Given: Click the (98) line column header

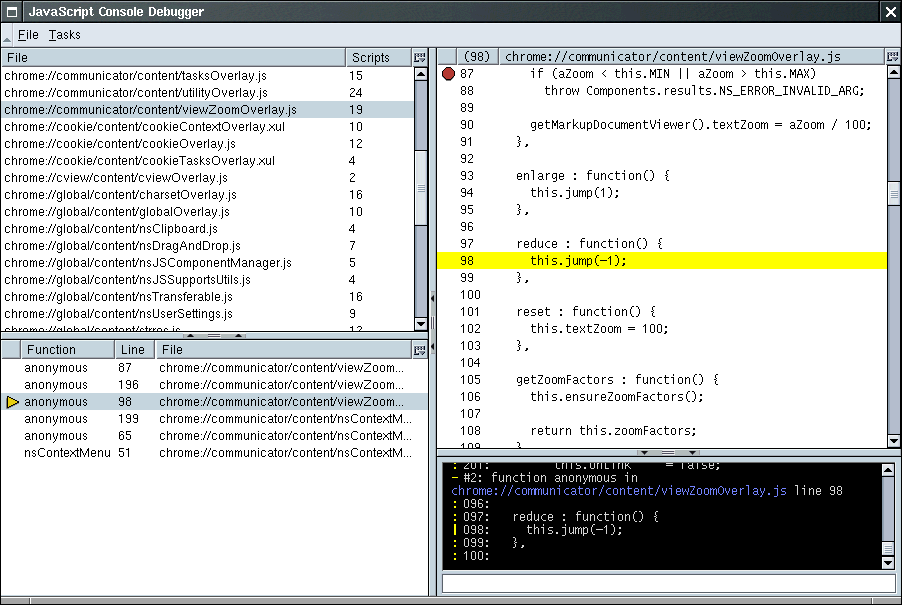Looking at the screenshot, I should tap(476, 56).
